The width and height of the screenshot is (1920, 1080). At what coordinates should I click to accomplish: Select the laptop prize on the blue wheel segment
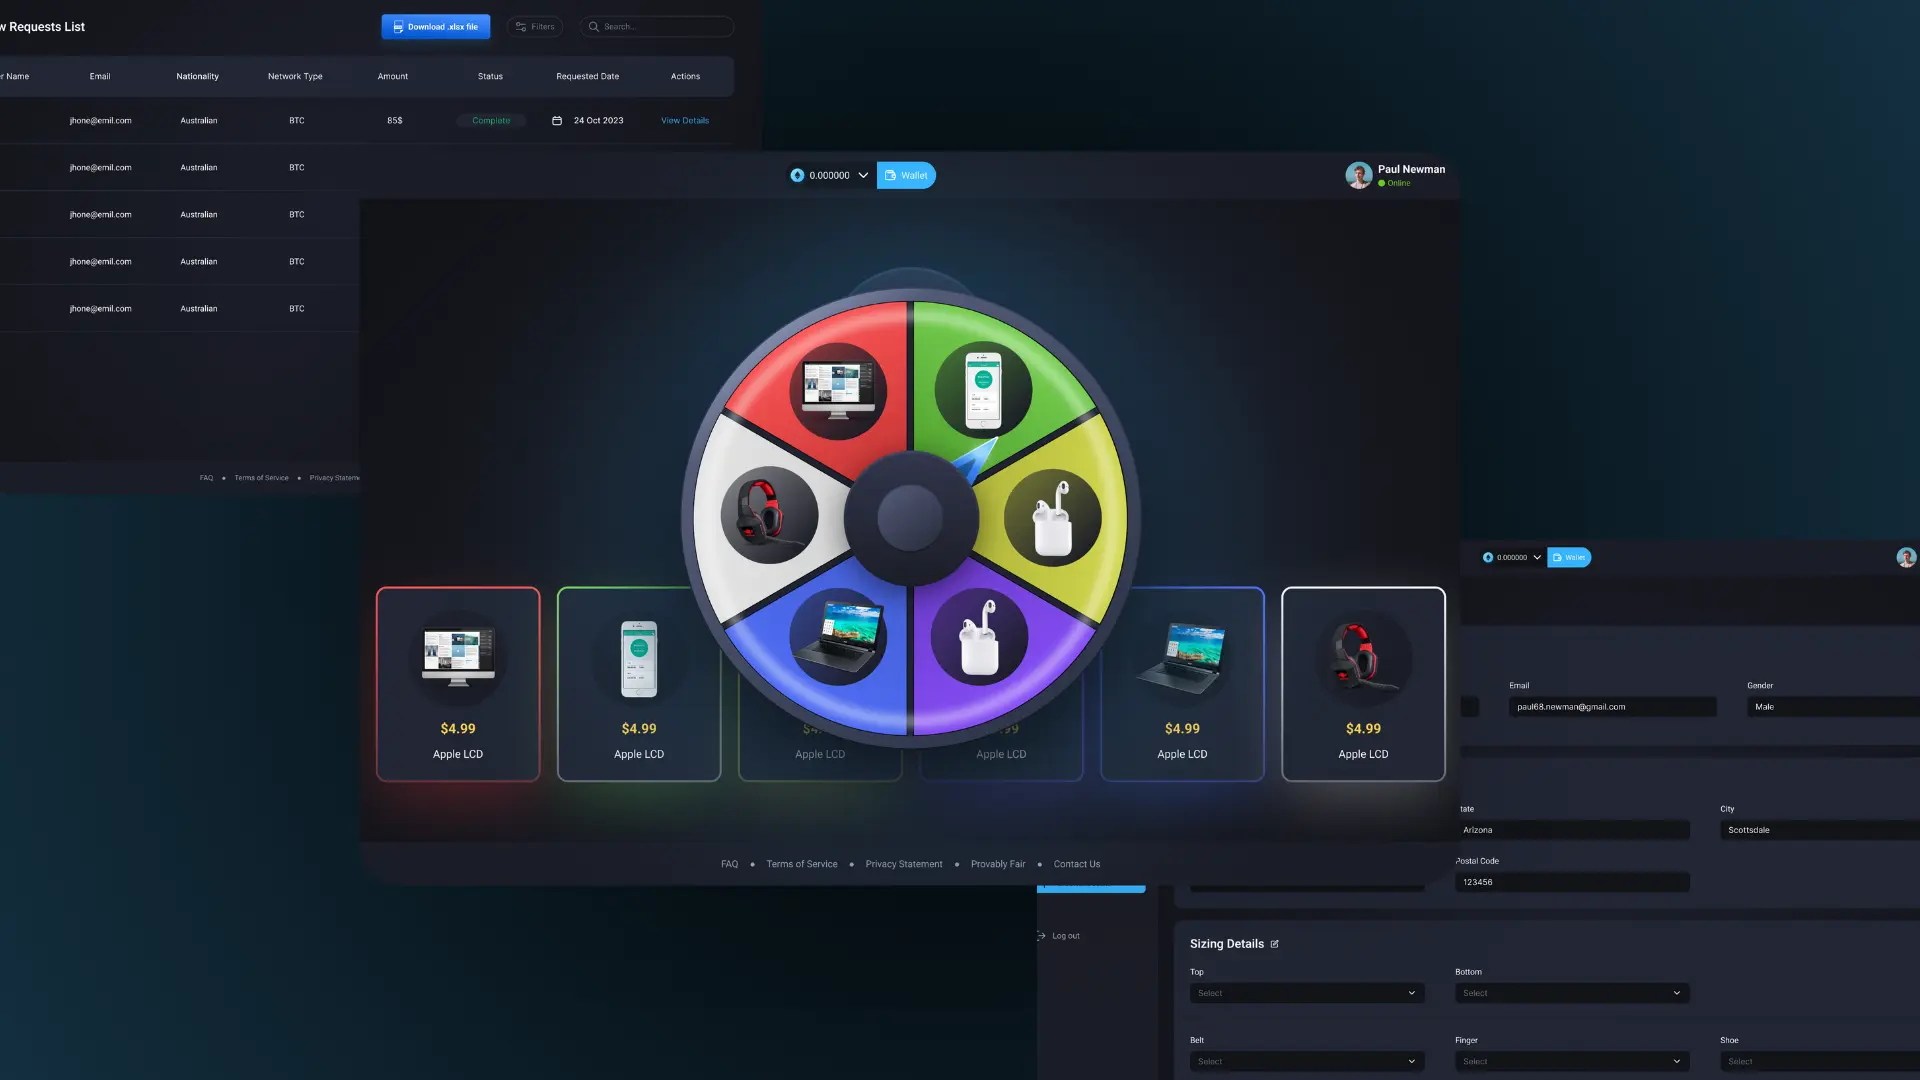838,637
